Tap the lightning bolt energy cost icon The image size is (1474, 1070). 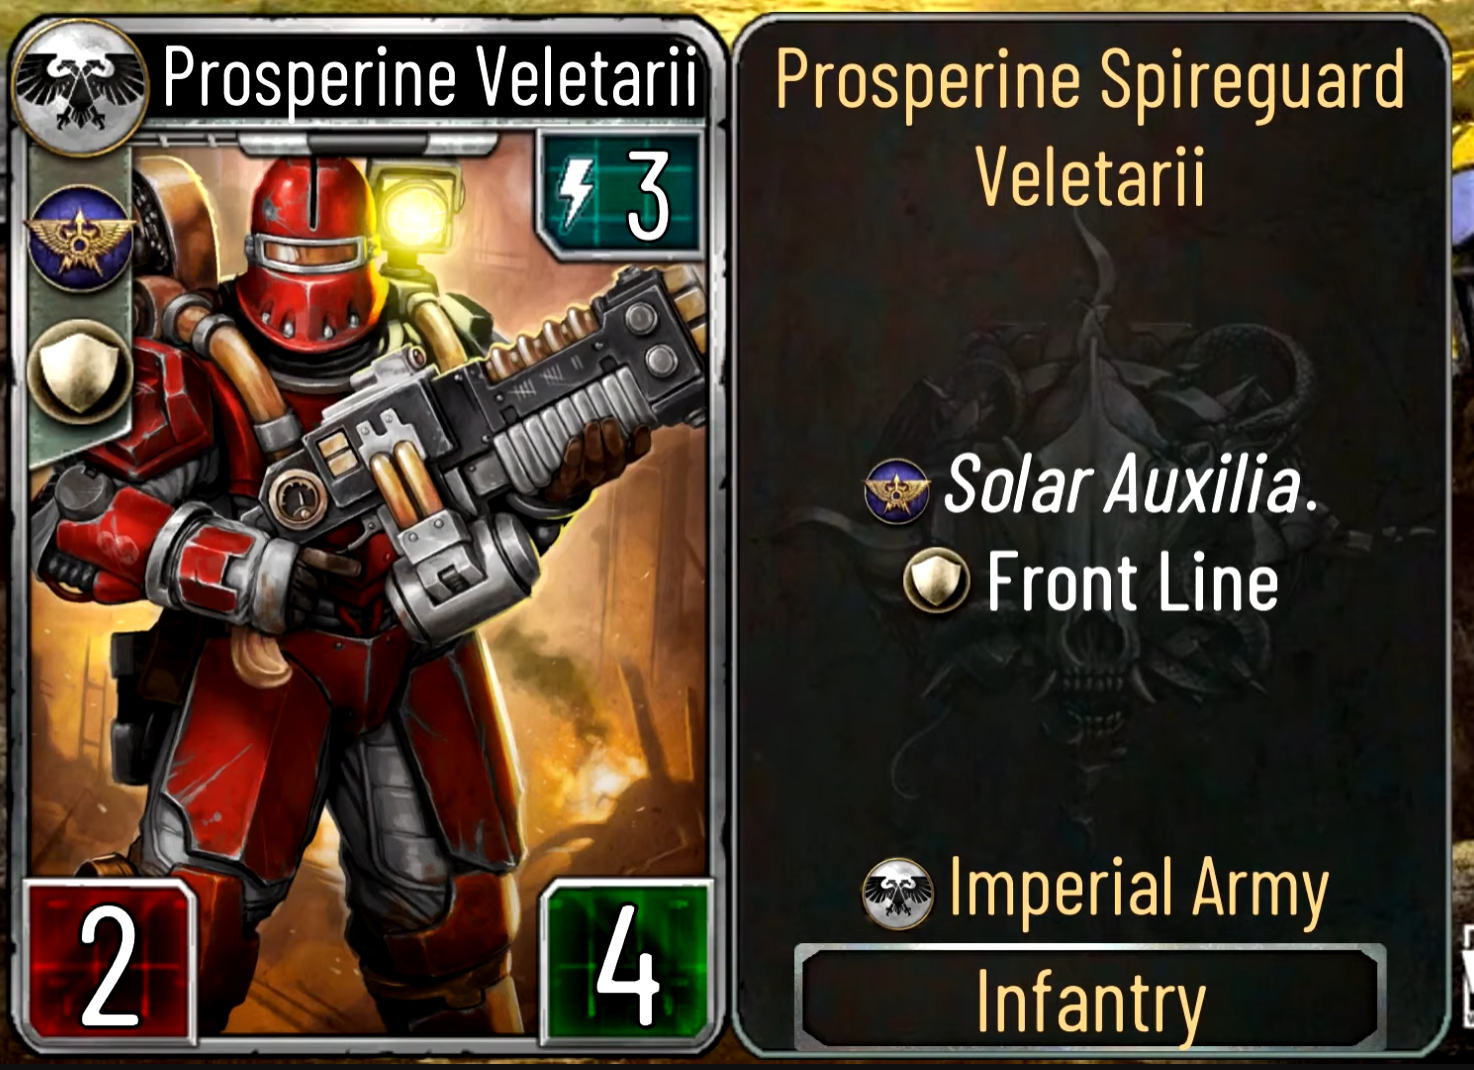tap(578, 194)
